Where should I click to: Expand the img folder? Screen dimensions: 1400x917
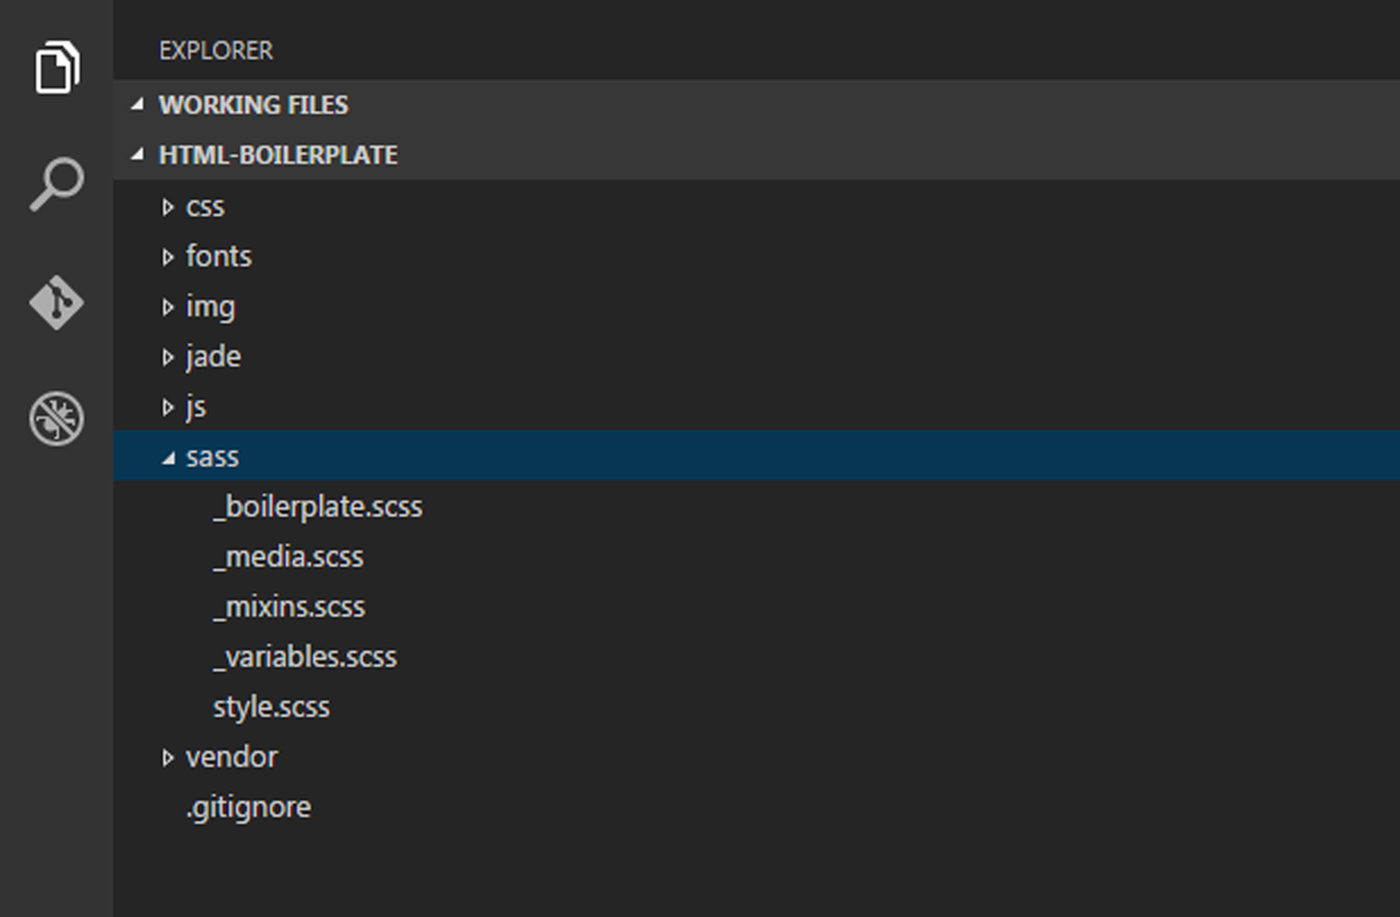pos(210,306)
